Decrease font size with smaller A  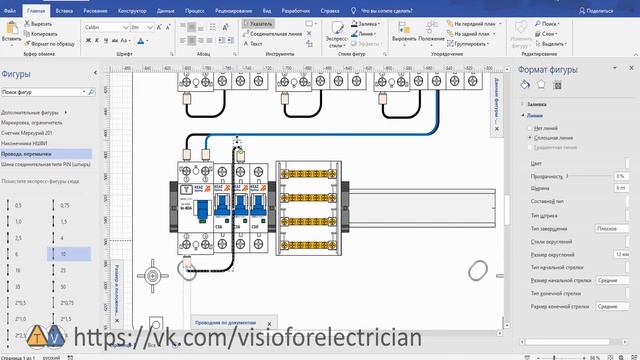pos(168,27)
